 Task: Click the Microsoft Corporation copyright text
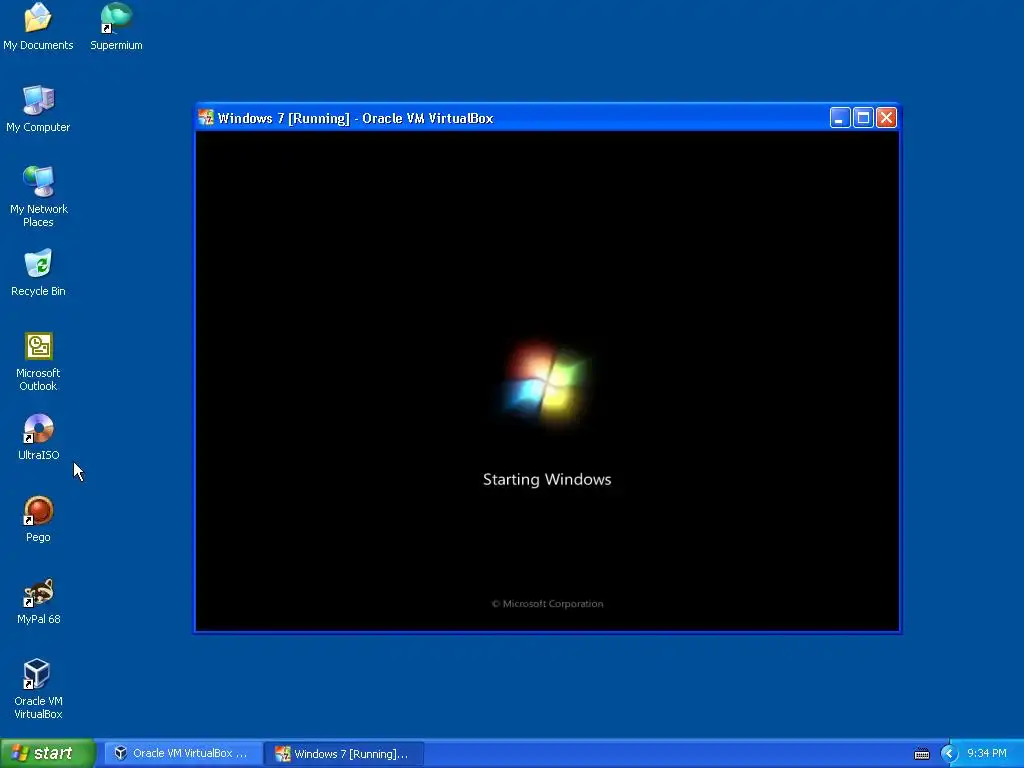(x=547, y=603)
